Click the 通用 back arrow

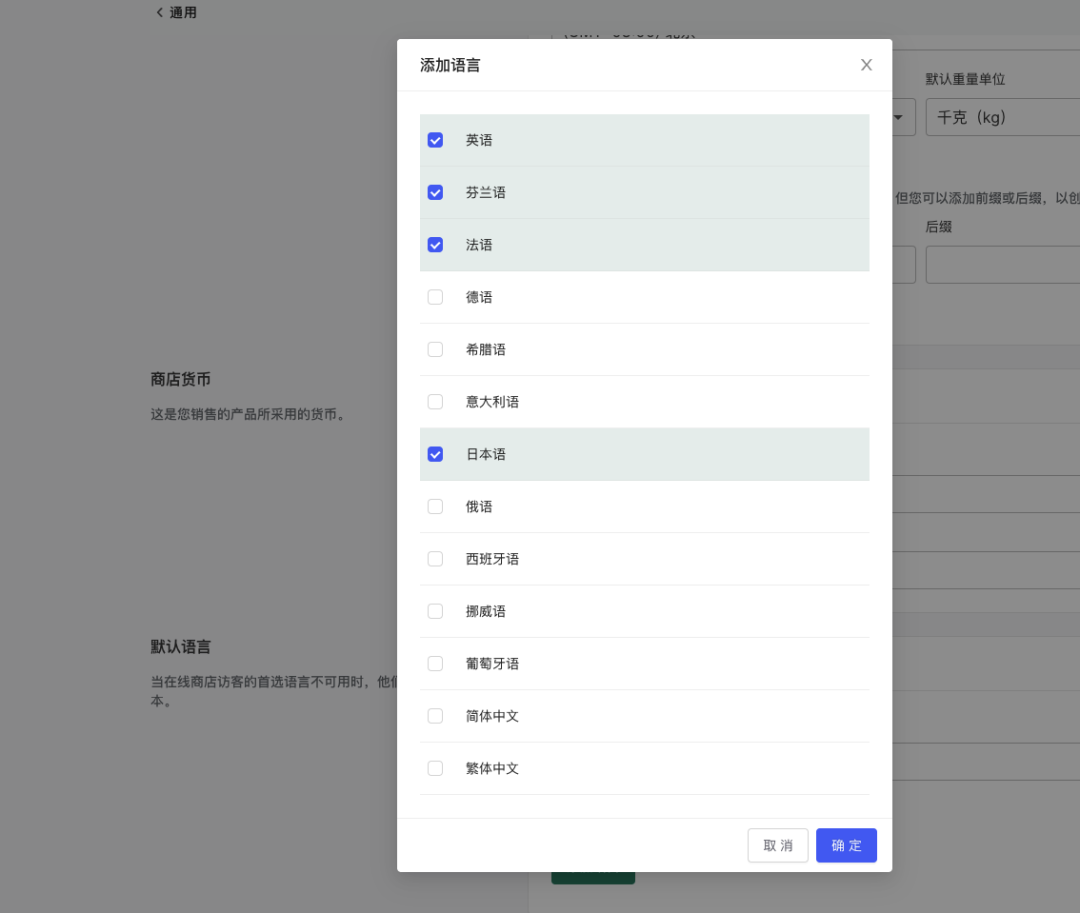tap(160, 13)
